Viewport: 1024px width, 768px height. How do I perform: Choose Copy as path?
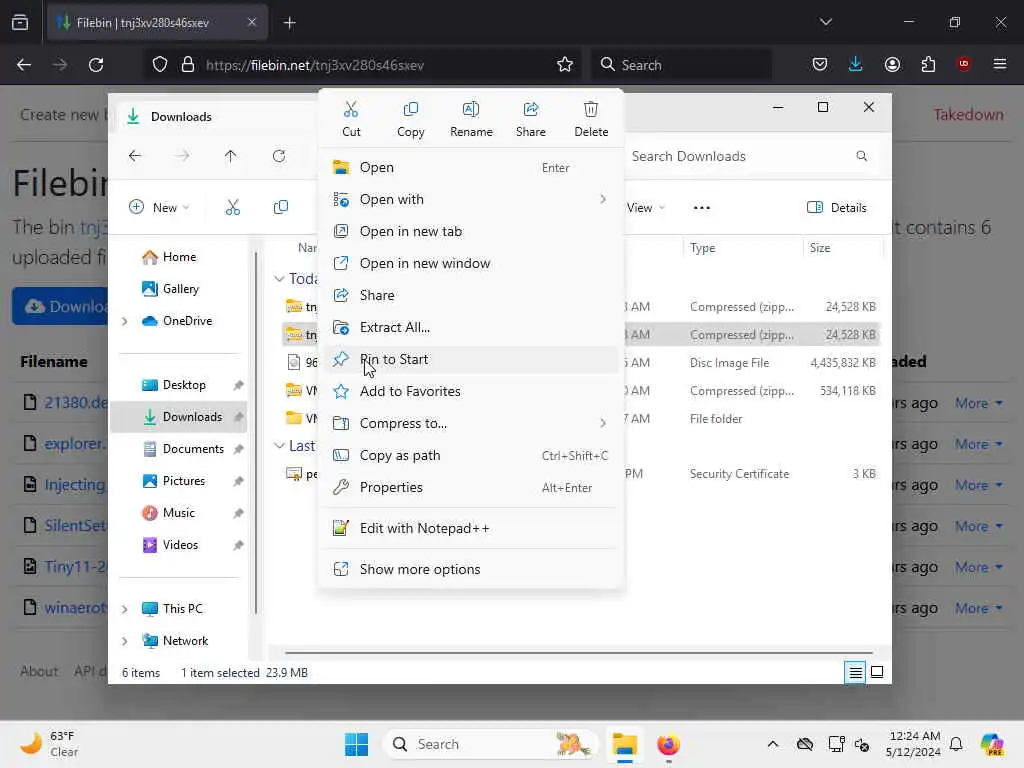tap(471, 455)
